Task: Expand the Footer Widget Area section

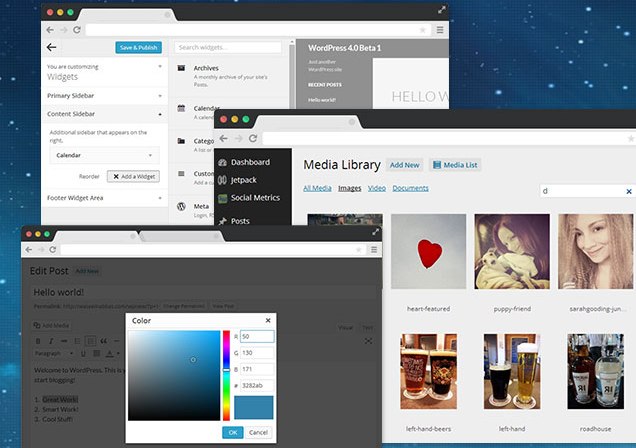Action: (105, 198)
